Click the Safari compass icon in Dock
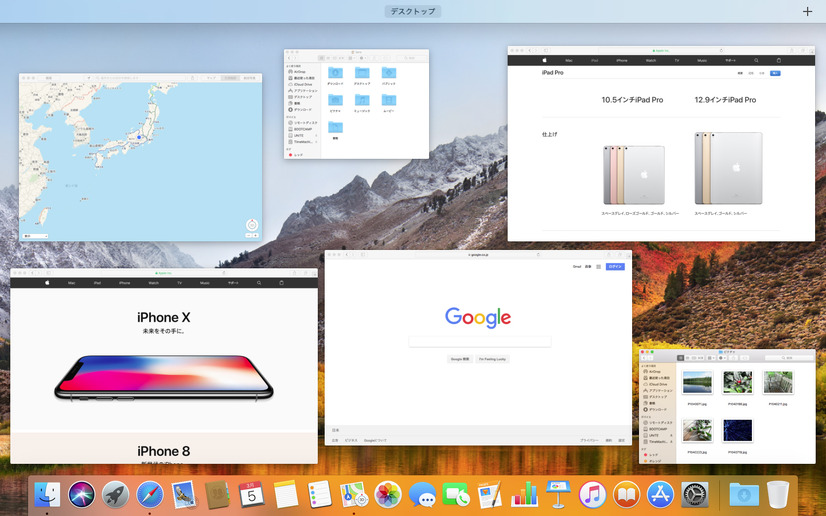The width and height of the screenshot is (826, 516). pyautogui.click(x=150, y=495)
